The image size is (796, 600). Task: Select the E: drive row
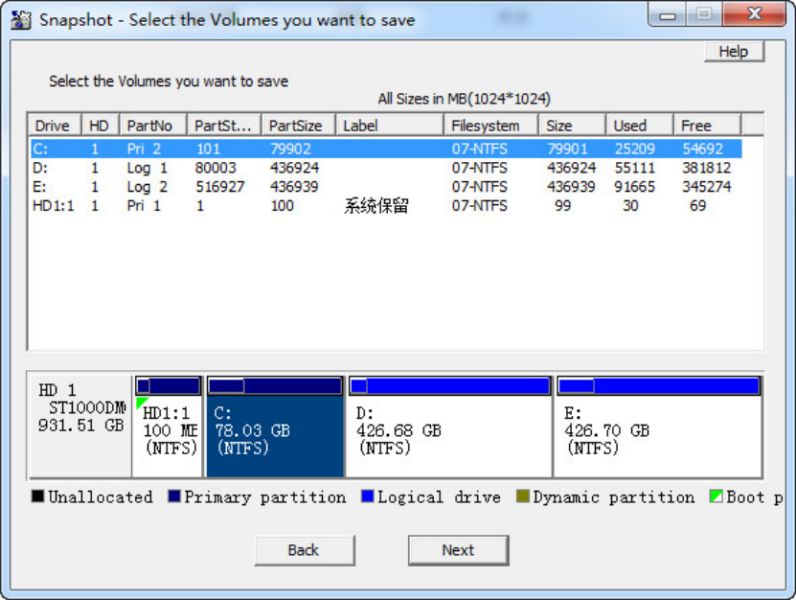[386, 187]
